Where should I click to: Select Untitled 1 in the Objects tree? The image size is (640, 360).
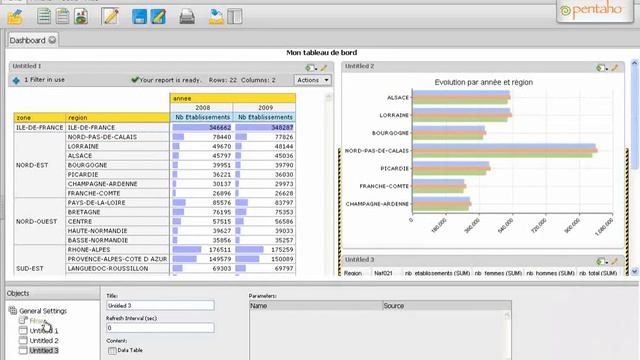point(44,331)
